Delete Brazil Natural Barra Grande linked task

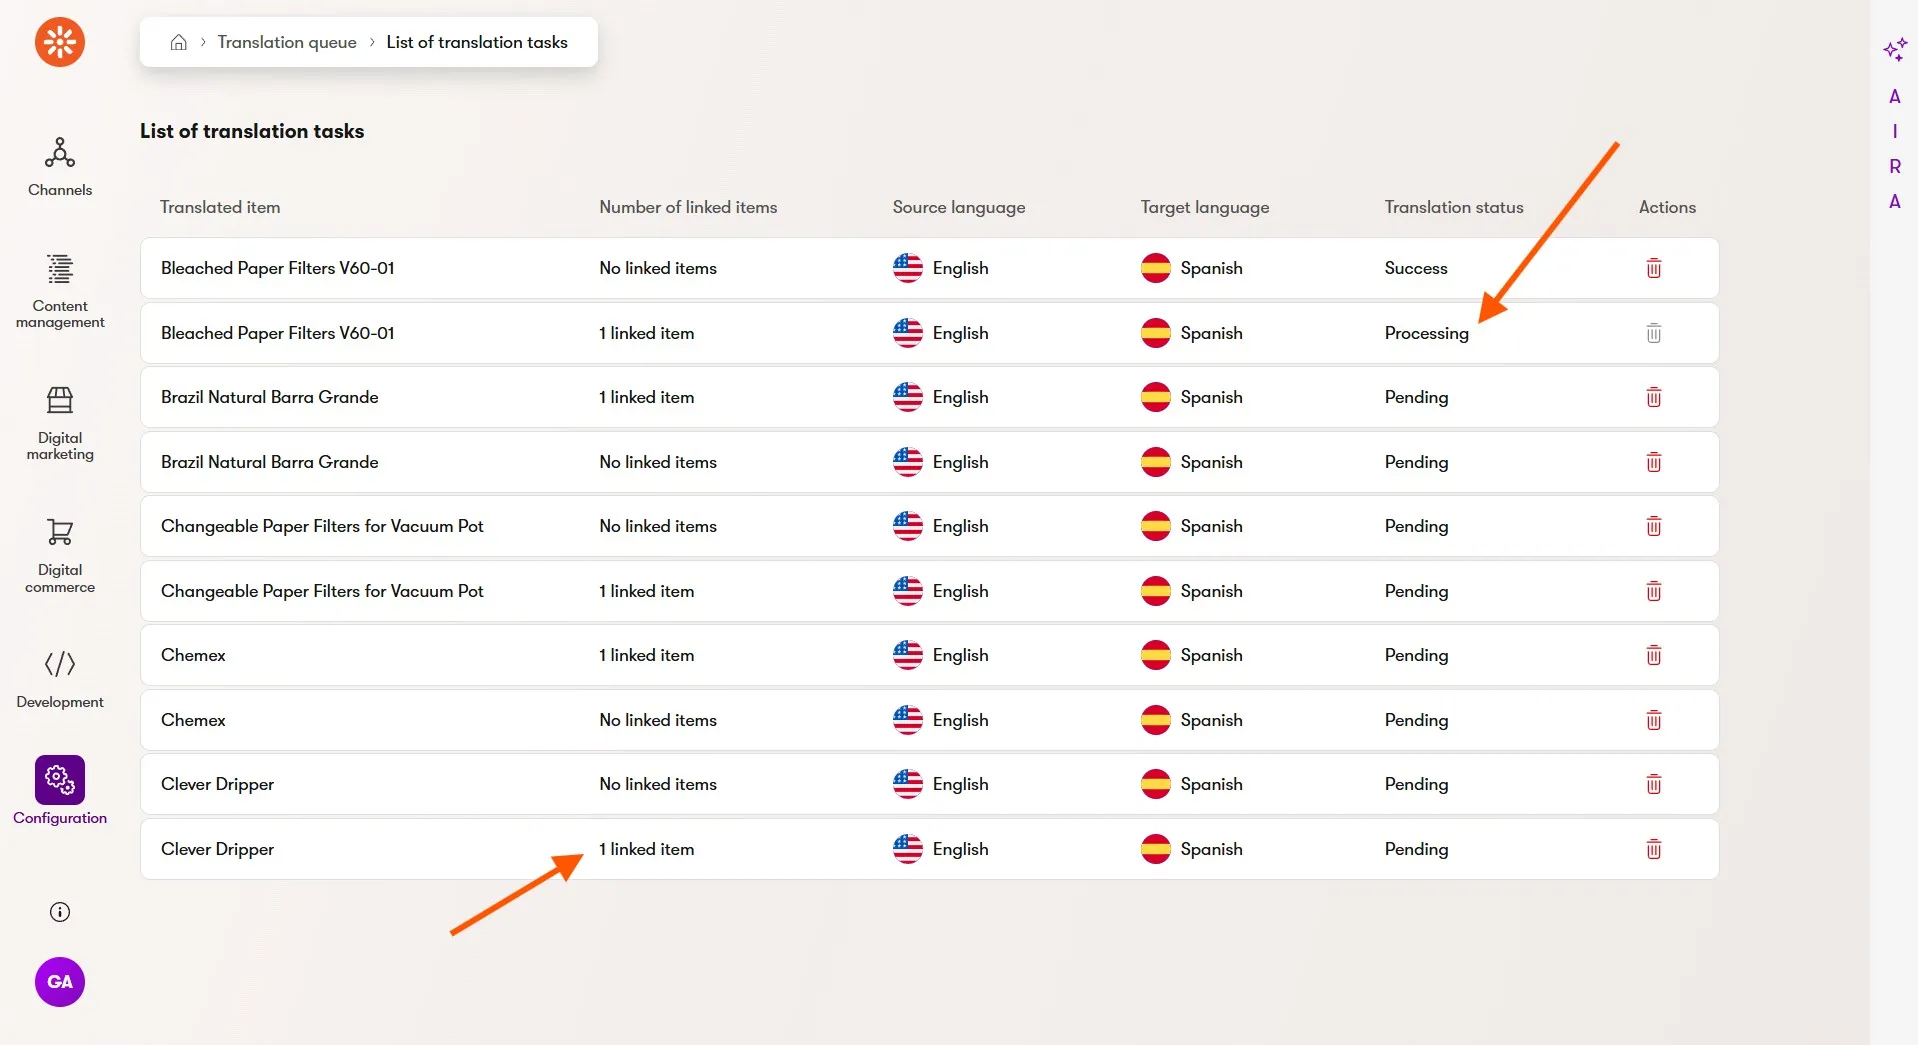1654,397
